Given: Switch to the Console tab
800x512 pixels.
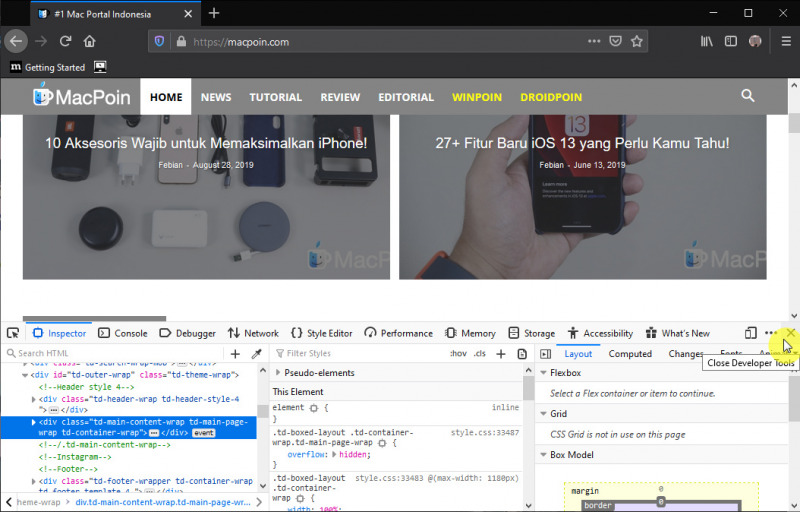Looking at the screenshot, I should (122, 333).
